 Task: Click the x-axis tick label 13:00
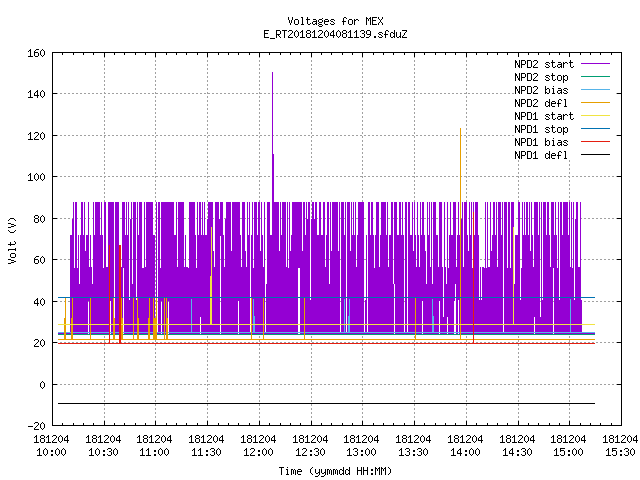pos(362,453)
